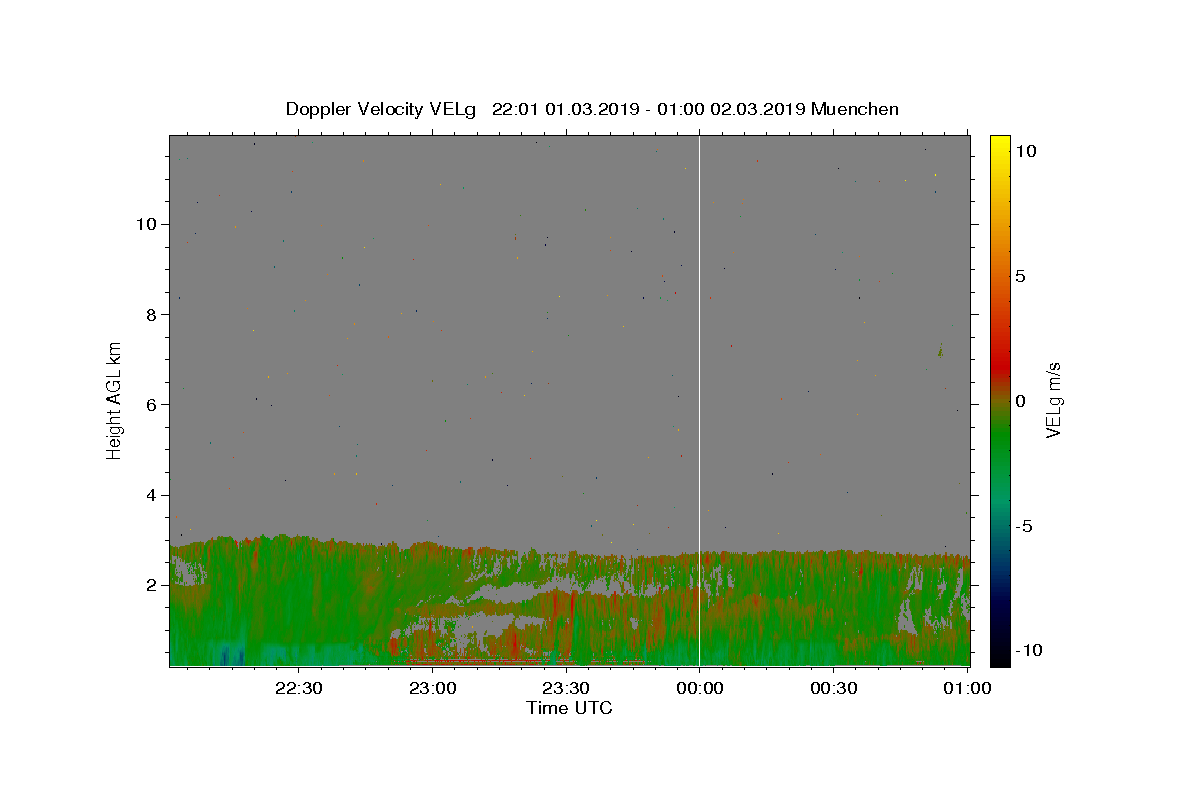Click the 'VELg m/s' colorbar title
Viewport: 1200px width, 800px height.
(x=1054, y=401)
